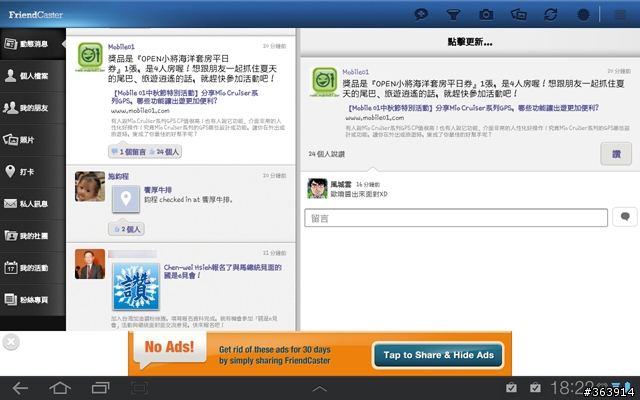Image resolution: width=640 pixels, height=400 pixels.
Task: Open the clock showing 18:22
Action: [572, 388]
